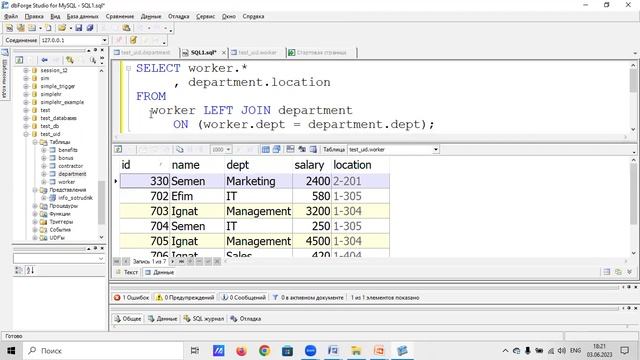Toggle the 0 Предупреждений warnings filter

point(185,298)
